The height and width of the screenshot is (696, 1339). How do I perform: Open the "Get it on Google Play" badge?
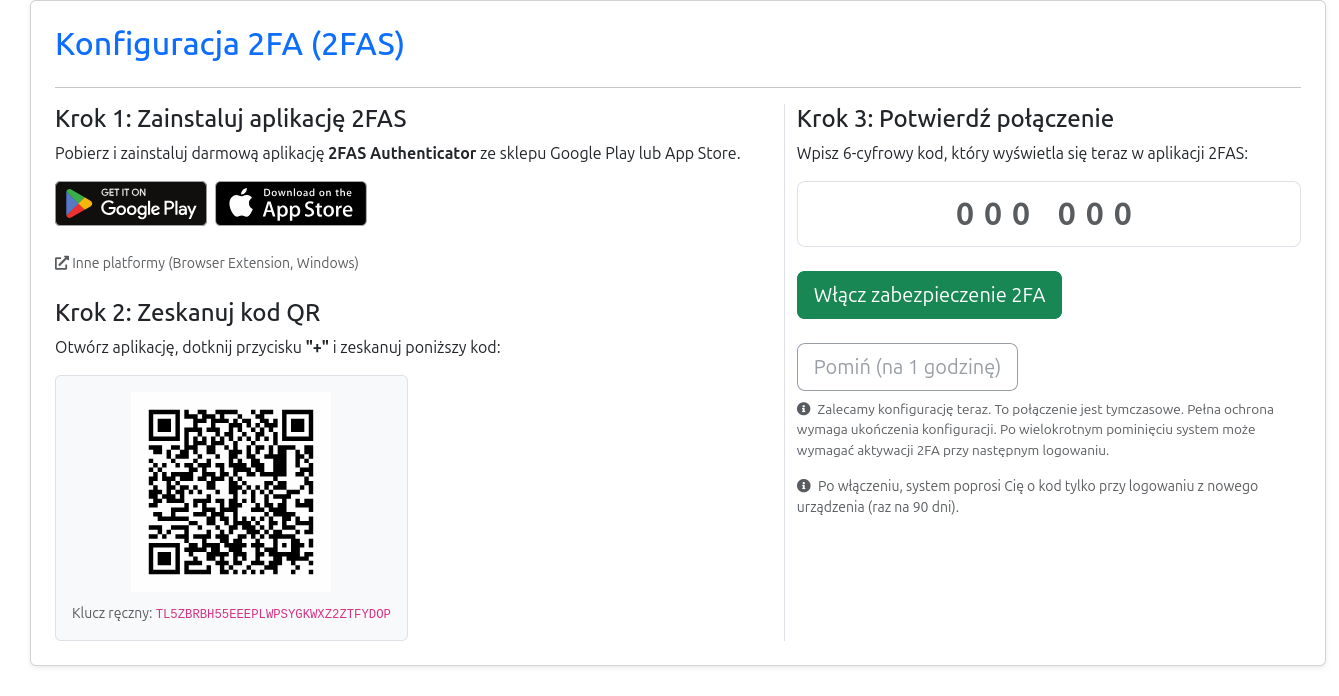tap(131, 204)
